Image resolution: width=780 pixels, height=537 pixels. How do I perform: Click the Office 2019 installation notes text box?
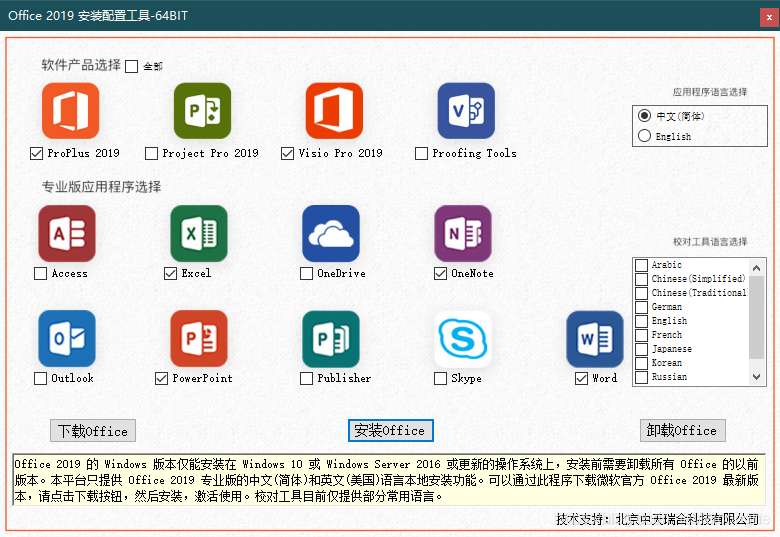(x=389, y=480)
